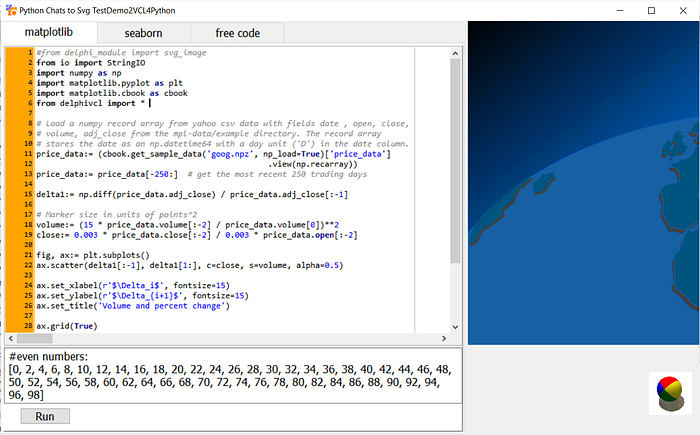Screen dimensions: 700x435
Task: Click line 2 'from io import StringIO'
Action: coord(91,63)
